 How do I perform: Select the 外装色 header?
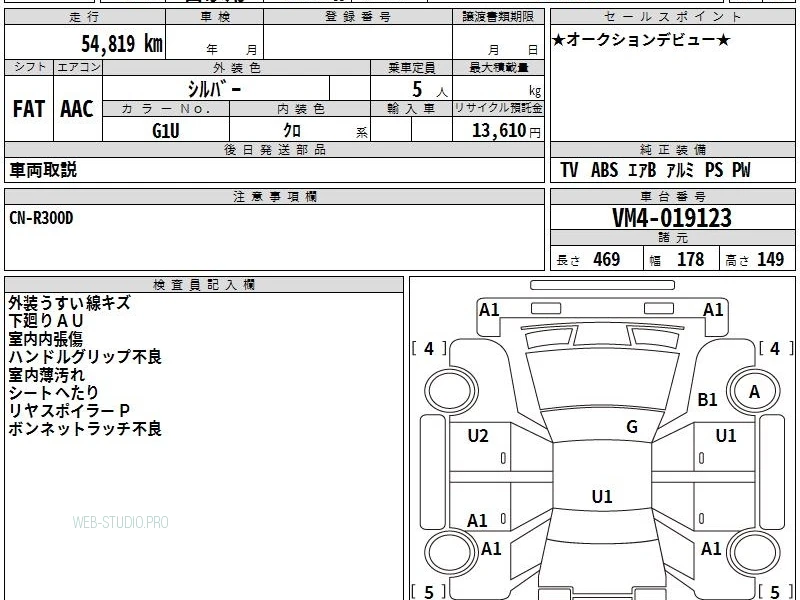point(237,67)
